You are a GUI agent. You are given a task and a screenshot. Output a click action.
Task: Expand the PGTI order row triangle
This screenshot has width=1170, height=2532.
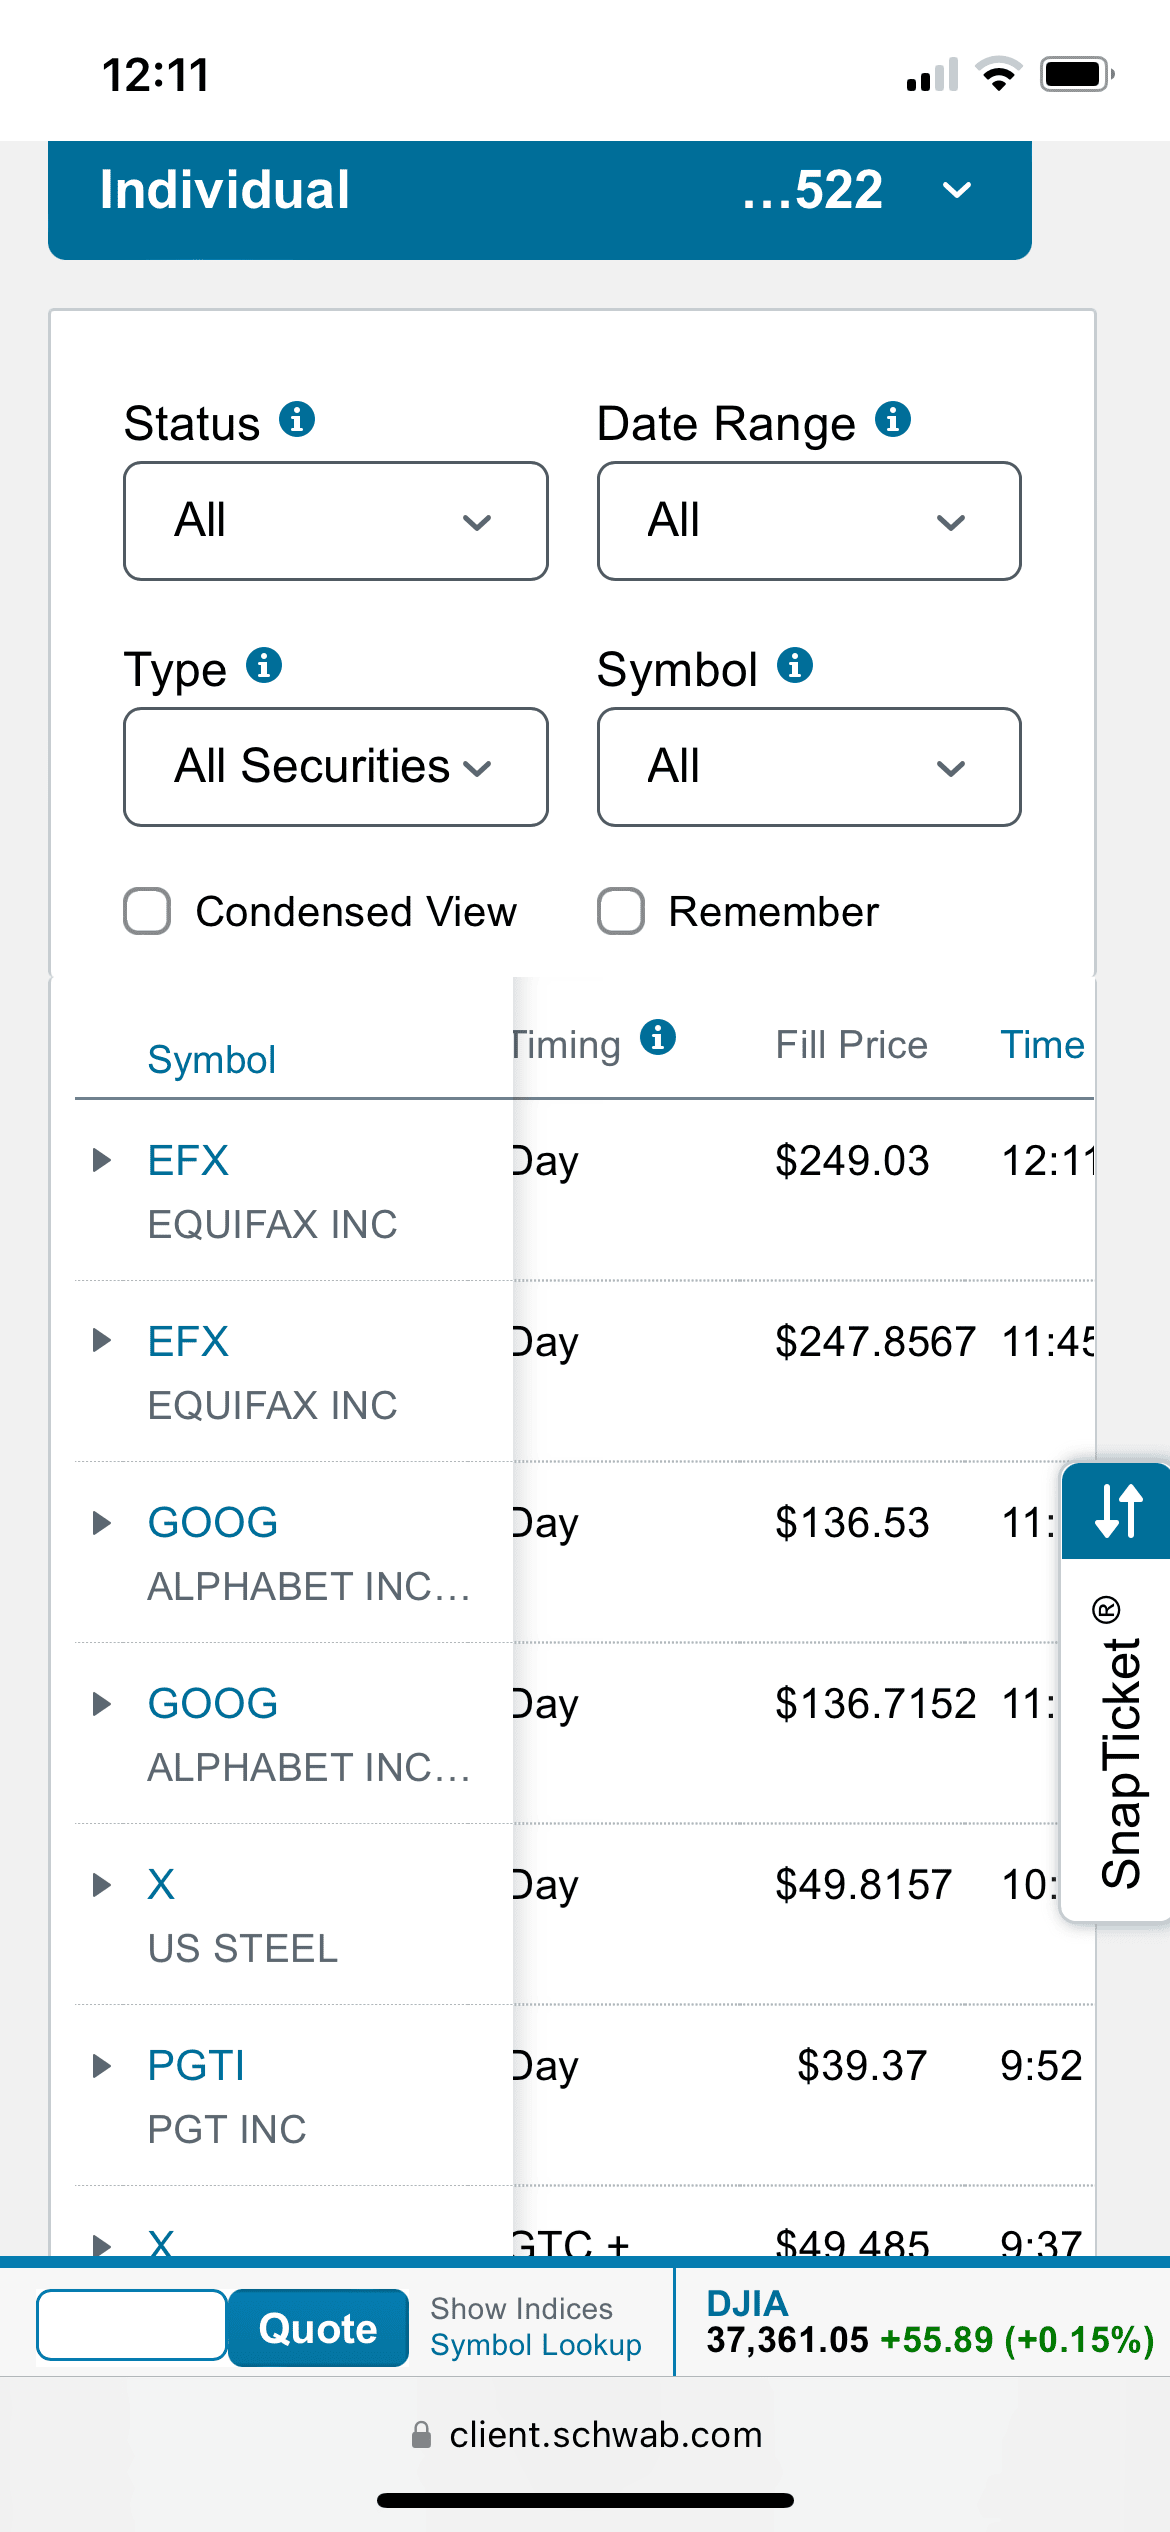tap(101, 2066)
